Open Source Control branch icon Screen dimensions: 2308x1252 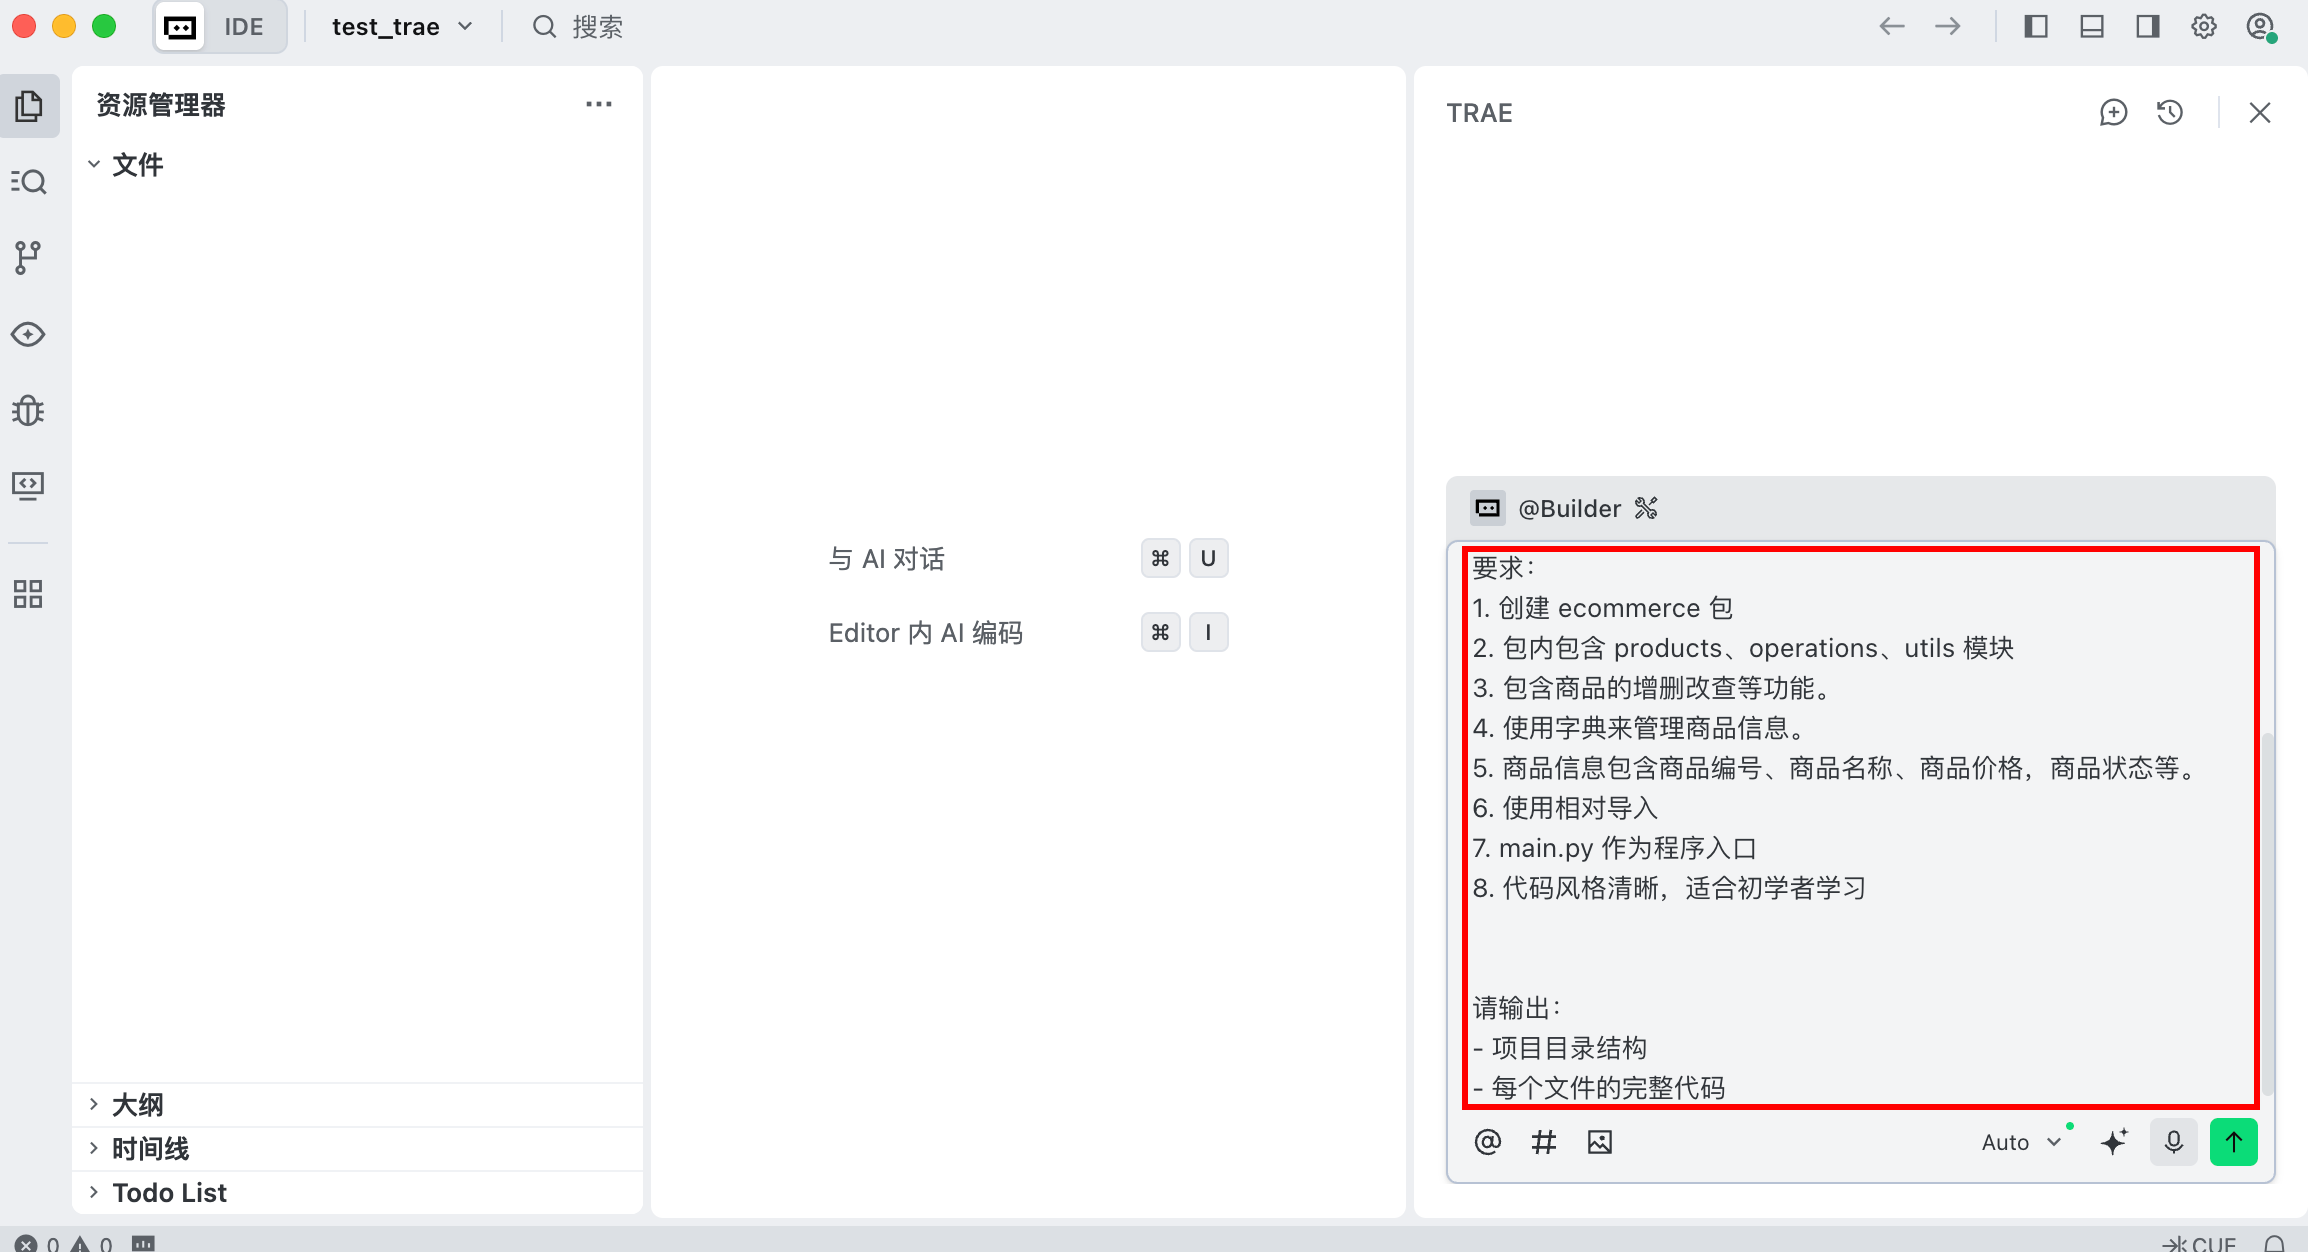29,258
